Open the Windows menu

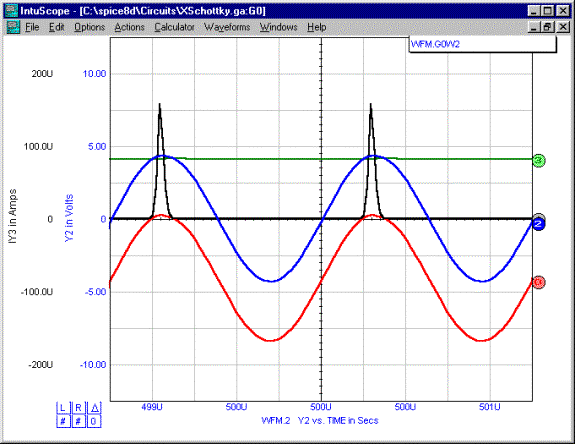pyautogui.click(x=279, y=27)
